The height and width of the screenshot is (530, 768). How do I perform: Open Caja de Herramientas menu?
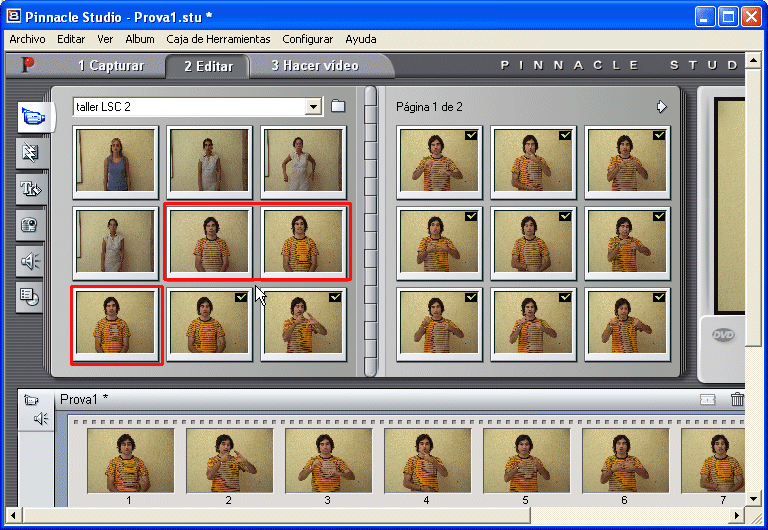(x=218, y=39)
